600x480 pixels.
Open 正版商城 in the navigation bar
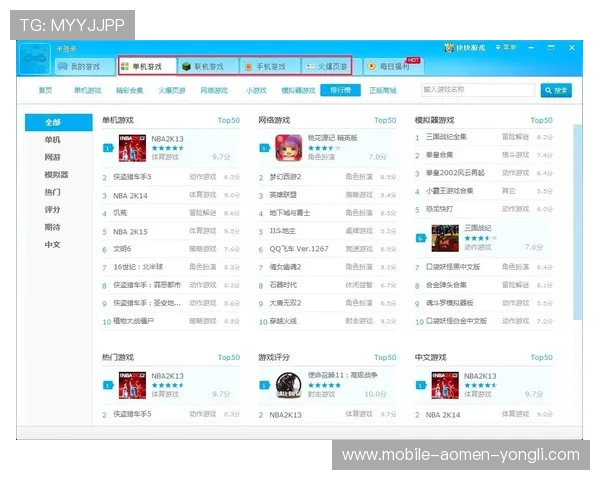(x=383, y=90)
